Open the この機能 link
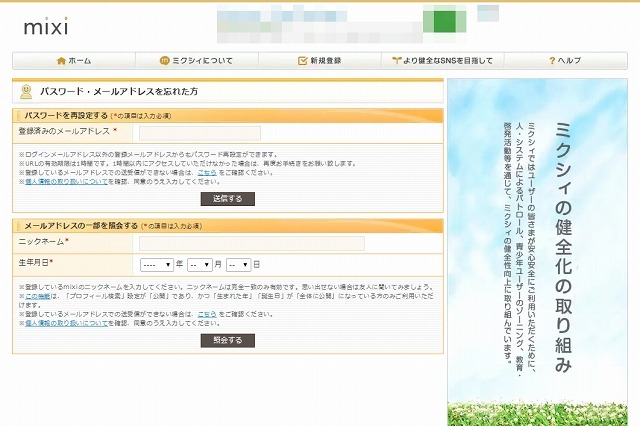 pos(38,296)
